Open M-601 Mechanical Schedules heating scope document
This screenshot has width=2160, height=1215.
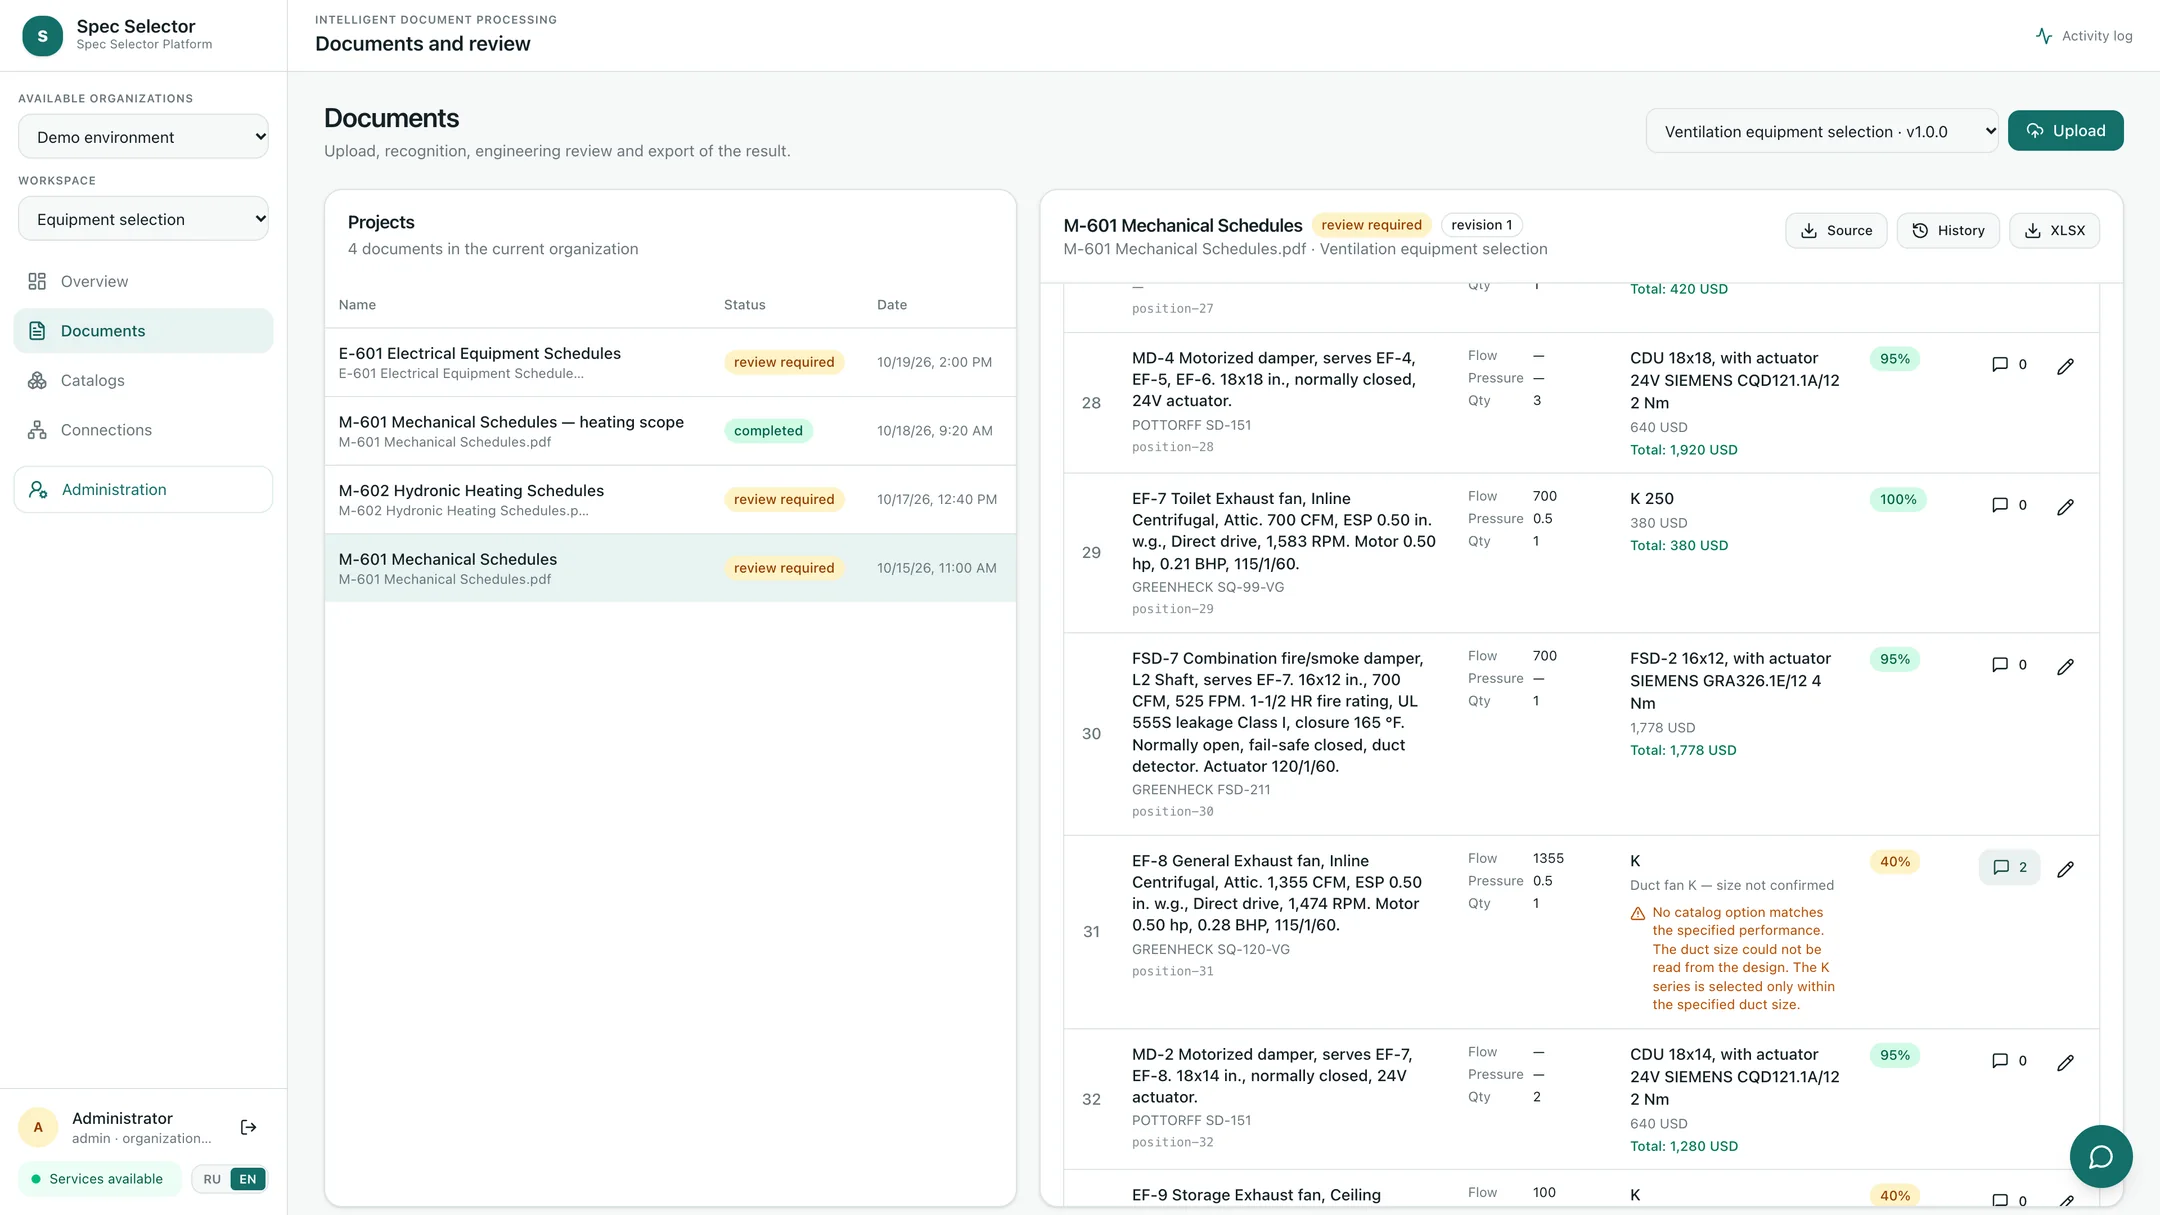[670, 431]
